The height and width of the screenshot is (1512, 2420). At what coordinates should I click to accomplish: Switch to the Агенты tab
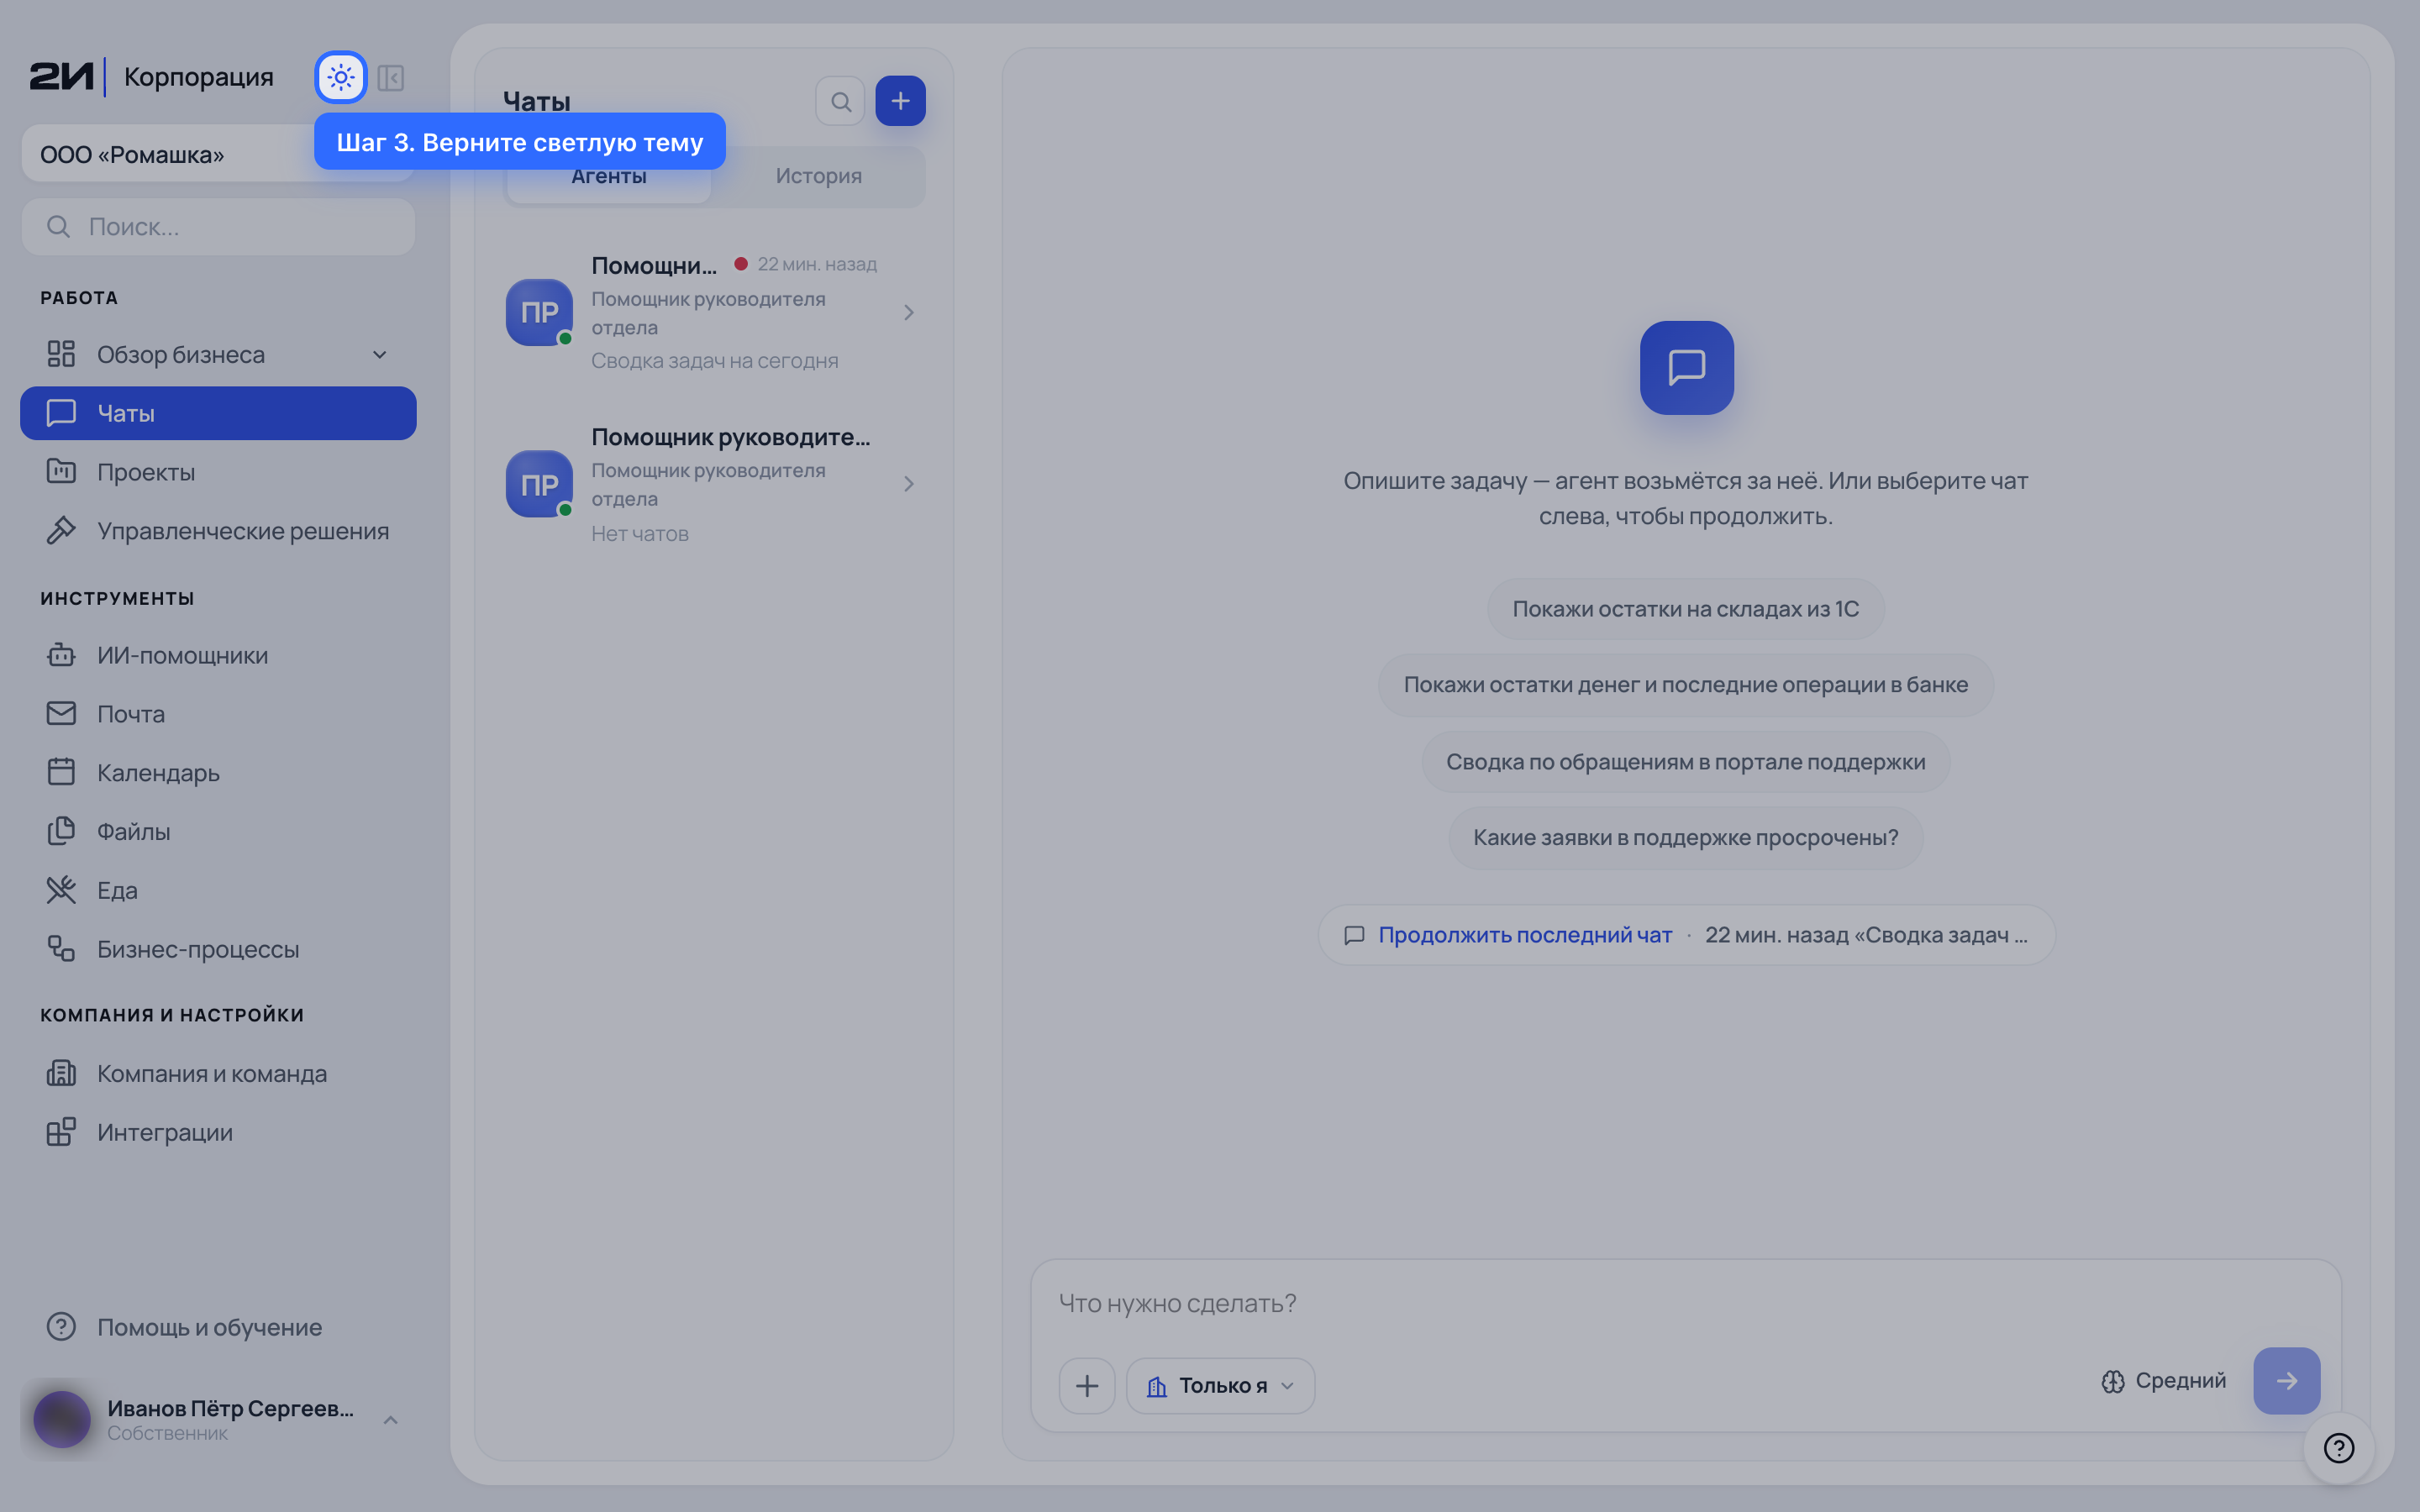click(609, 176)
